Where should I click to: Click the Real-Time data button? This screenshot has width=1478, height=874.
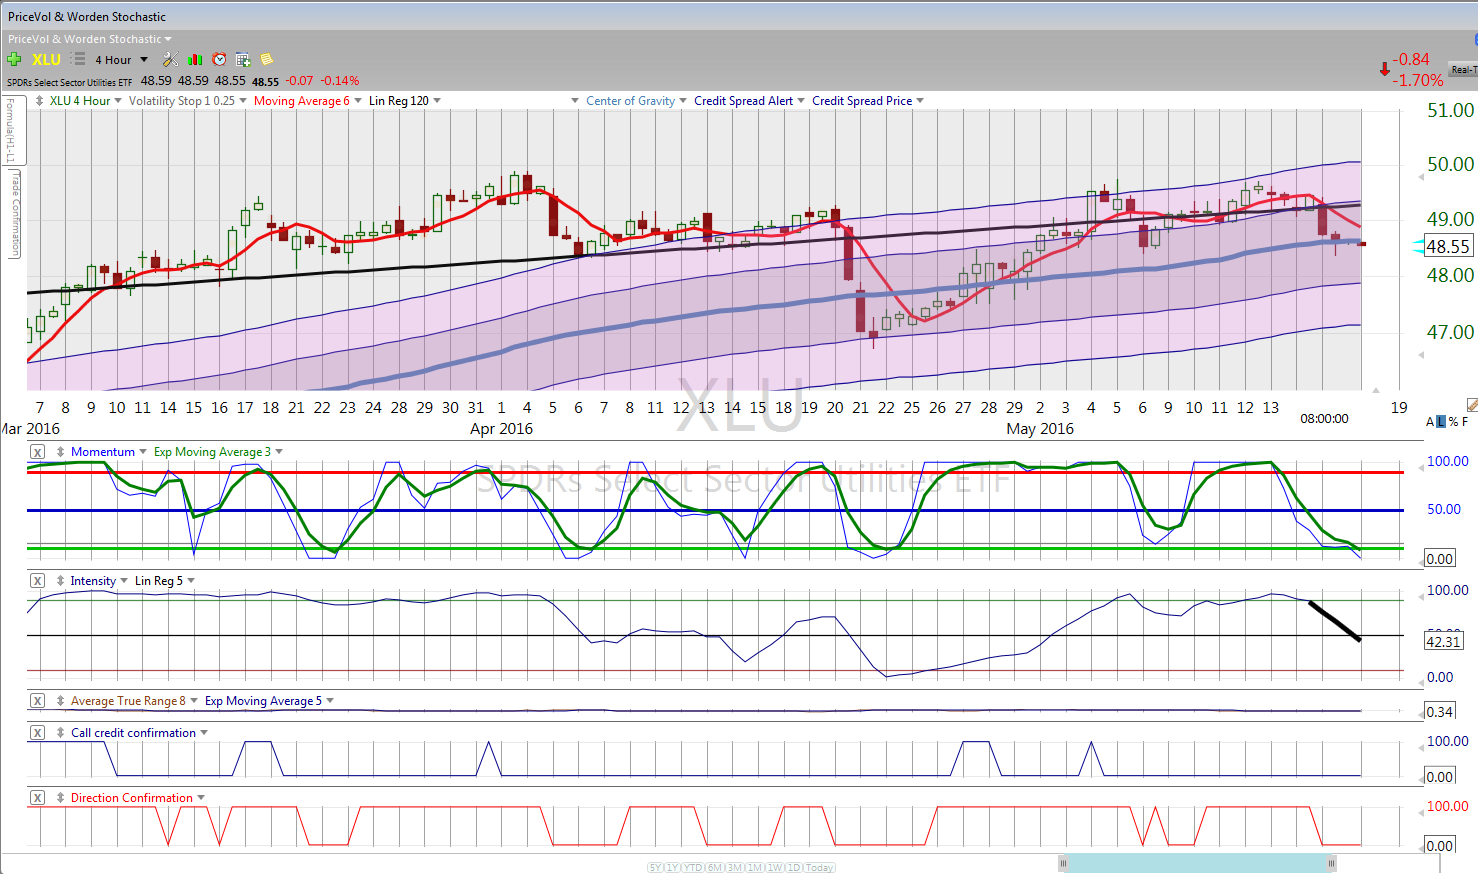point(1463,70)
